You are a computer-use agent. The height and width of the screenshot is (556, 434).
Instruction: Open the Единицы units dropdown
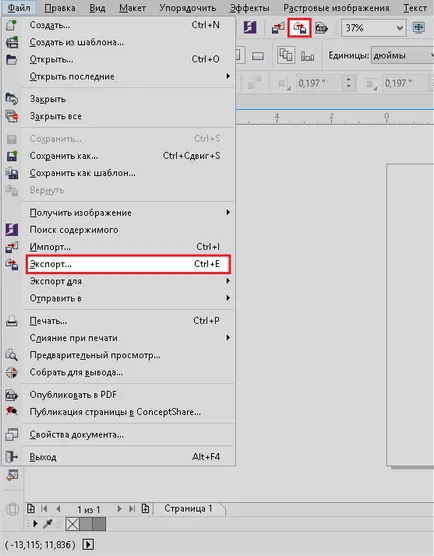[402, 55]
